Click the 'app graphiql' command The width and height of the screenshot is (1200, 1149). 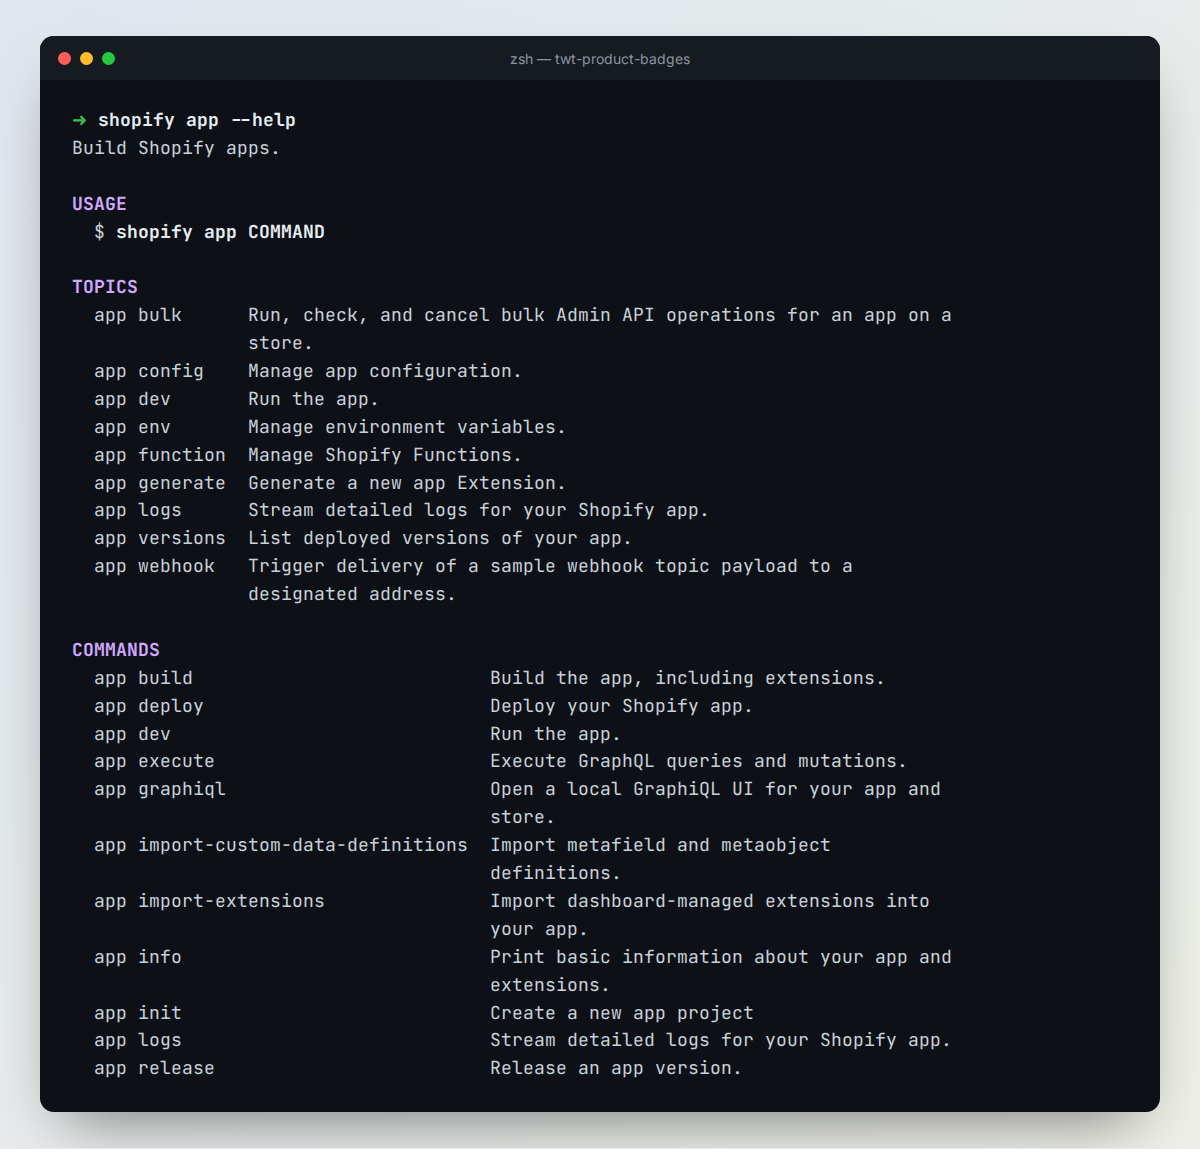pyautogui.click(x=160, y=789)
